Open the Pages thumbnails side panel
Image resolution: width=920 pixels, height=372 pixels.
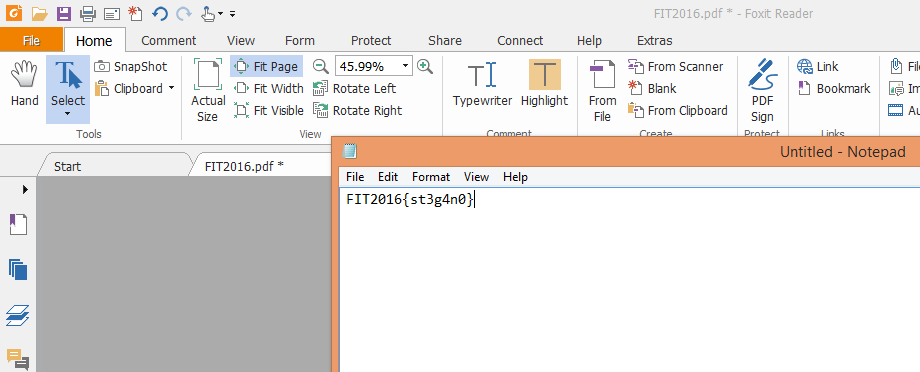tap(18, 270)
